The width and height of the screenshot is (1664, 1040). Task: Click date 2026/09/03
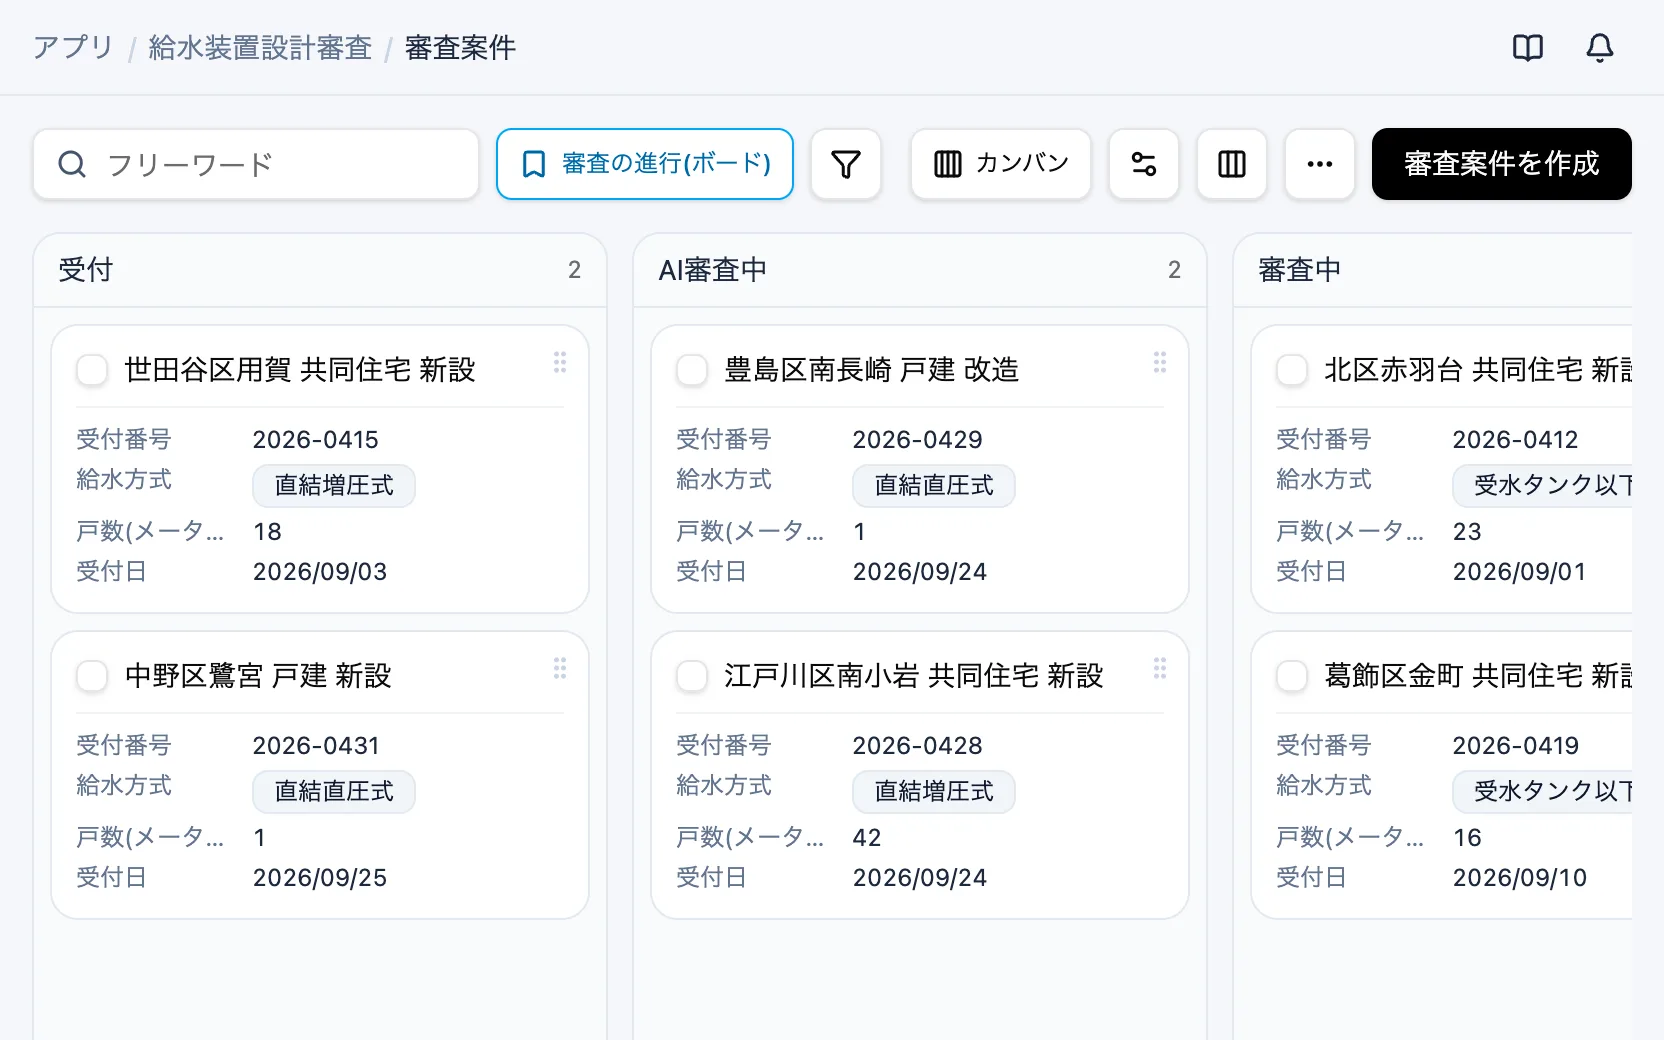[320, 572]
